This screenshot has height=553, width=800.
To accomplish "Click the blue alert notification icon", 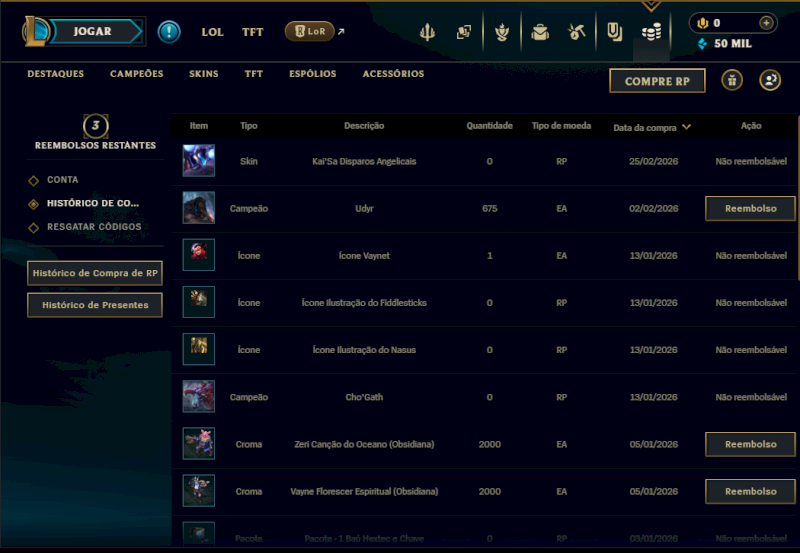I will point(169,32).
